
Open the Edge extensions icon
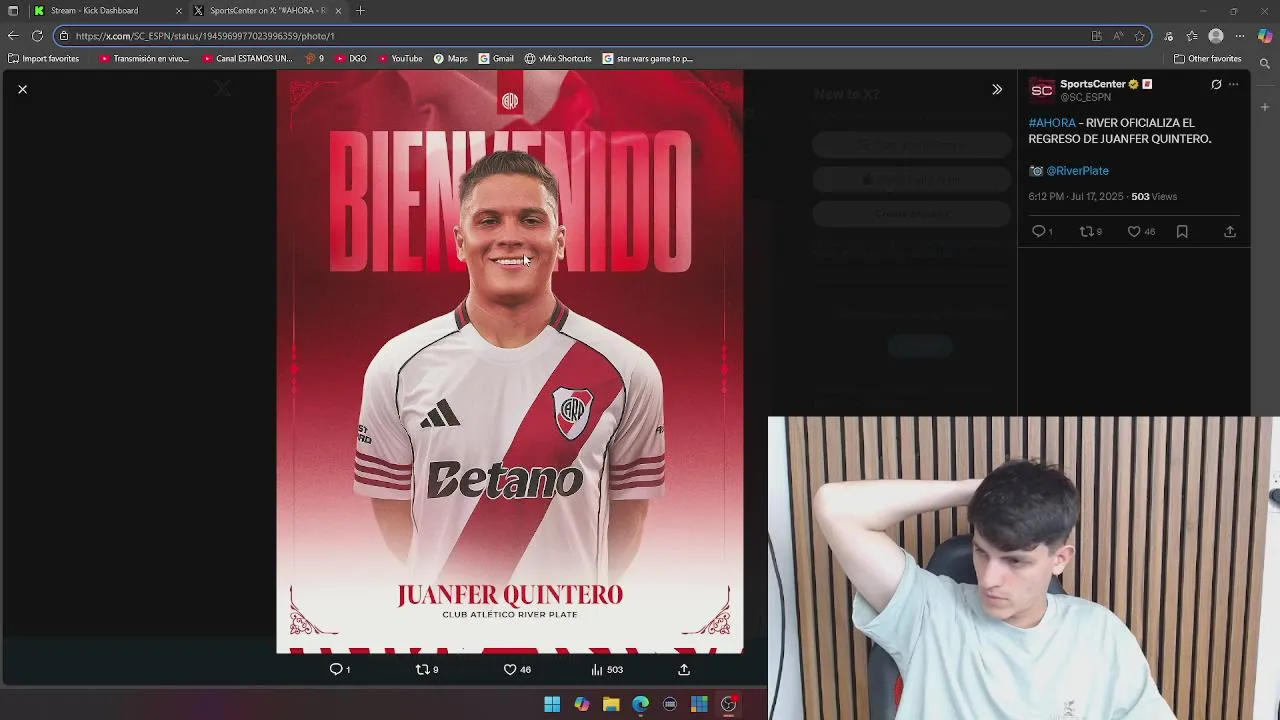[1168, 36]
